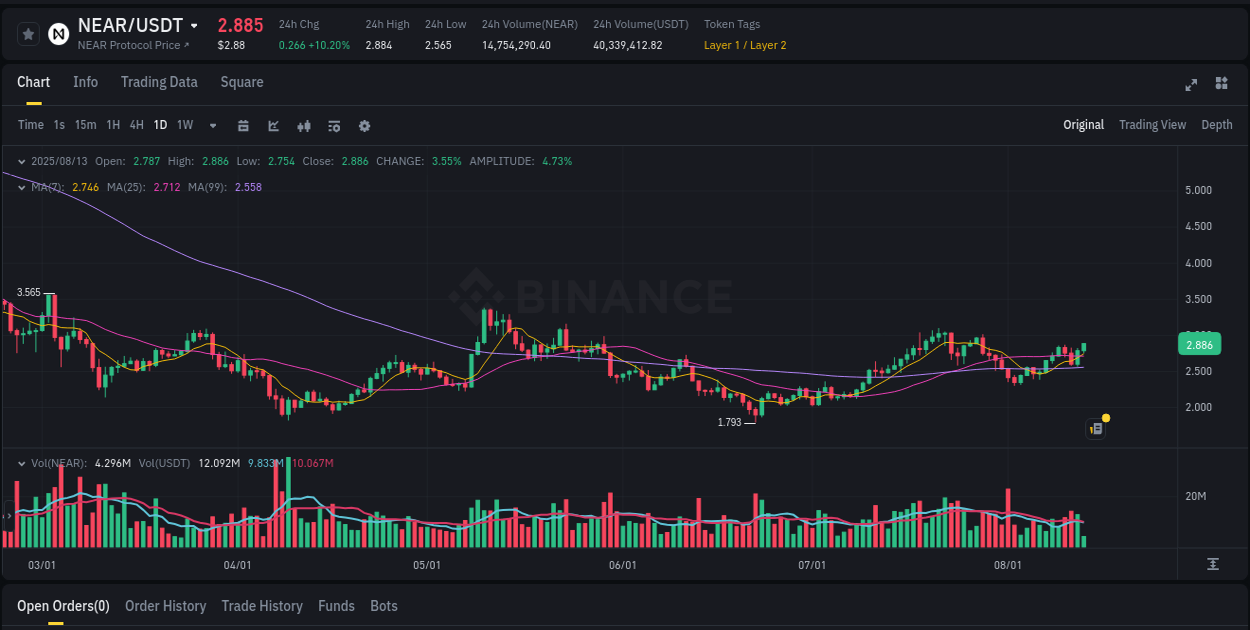Image resolution: width=1250 pixels, height=630 pixels.
Task: Open the Order History tab
Action: tap(165, 606)
